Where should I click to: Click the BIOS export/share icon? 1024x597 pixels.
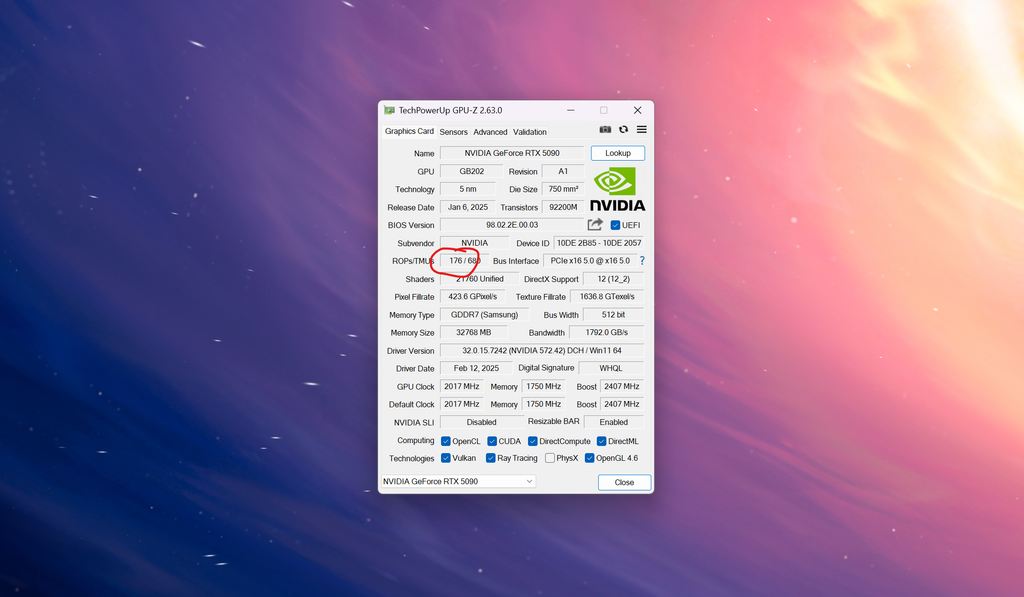point(594,225)
